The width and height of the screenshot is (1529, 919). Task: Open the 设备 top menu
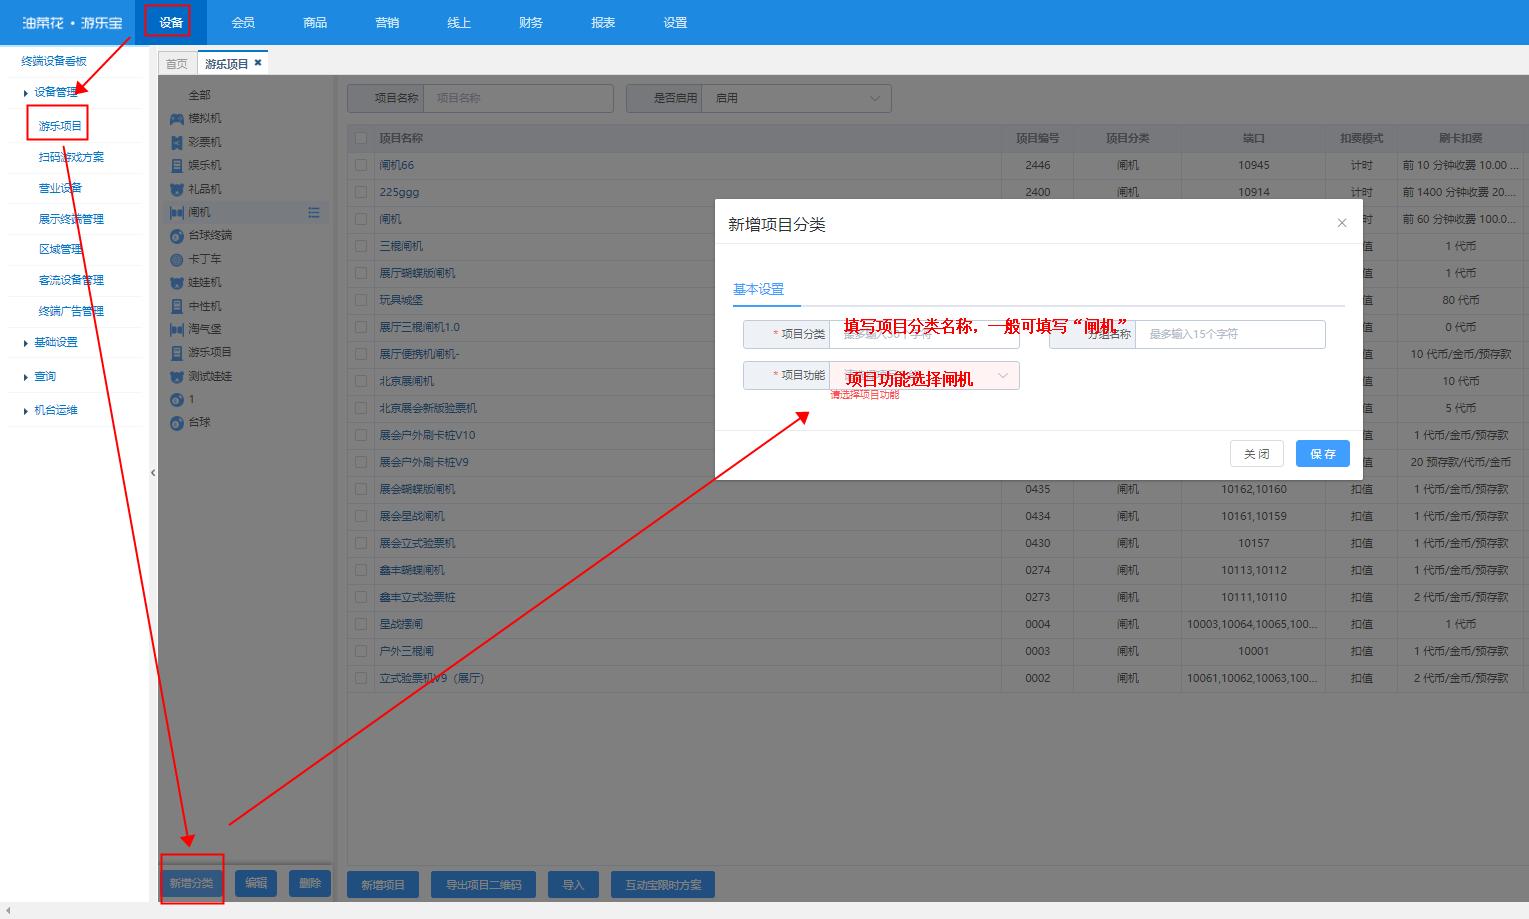[171, 22]
